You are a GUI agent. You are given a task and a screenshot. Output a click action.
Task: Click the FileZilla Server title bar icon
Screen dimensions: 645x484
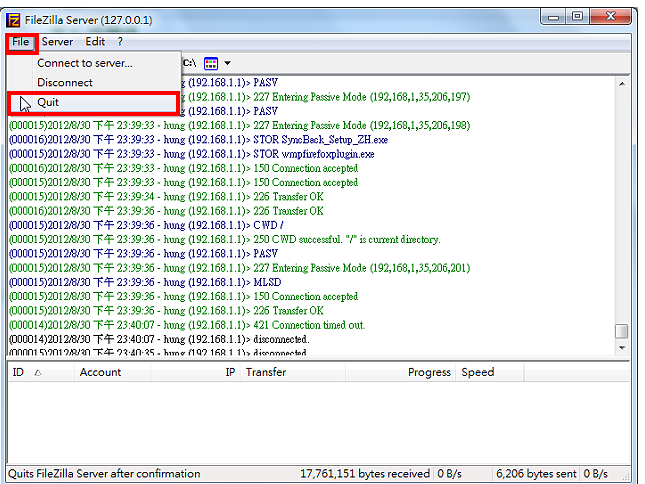click(x=13, y=20)
